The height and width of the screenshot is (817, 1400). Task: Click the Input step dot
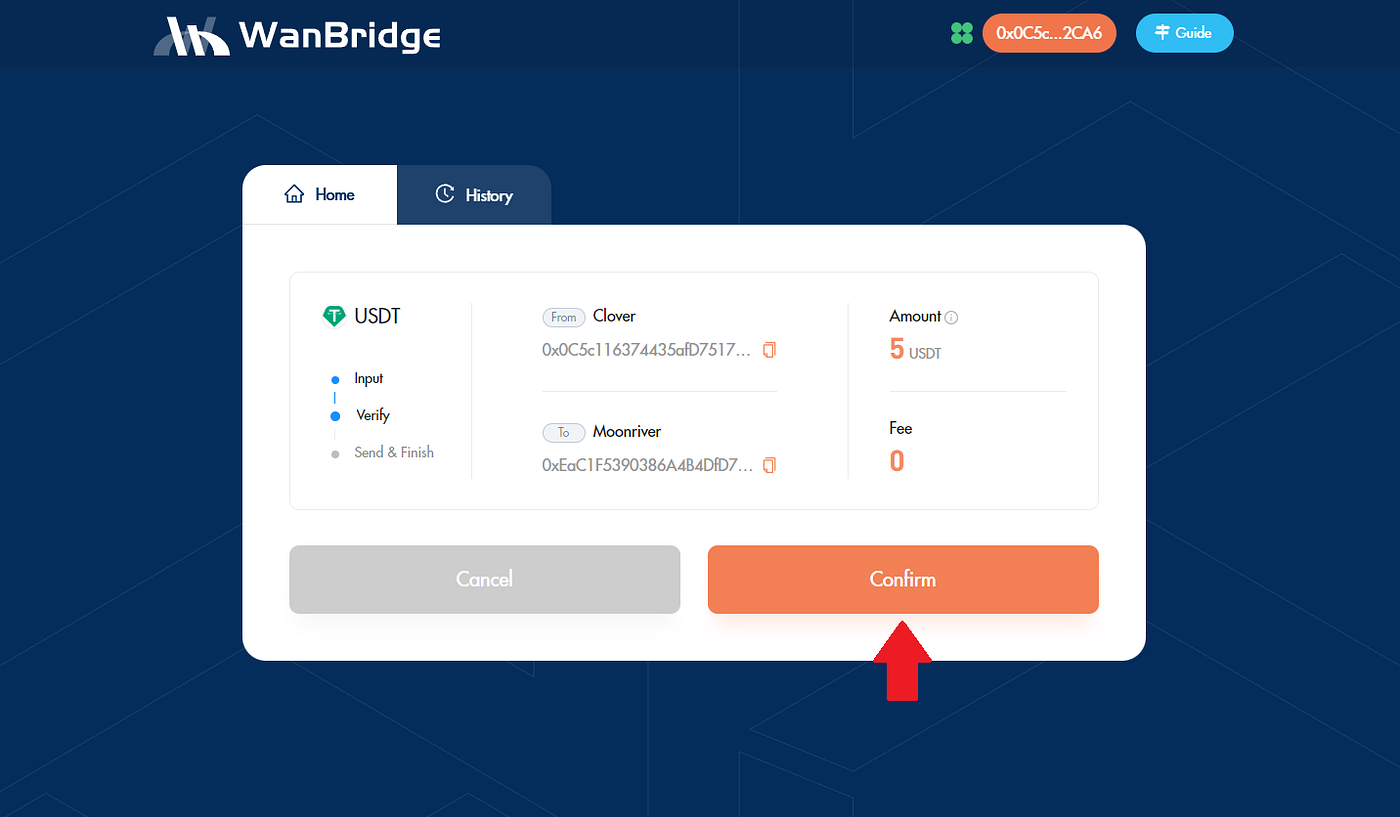pyautogui.click(x=335, y=380)
